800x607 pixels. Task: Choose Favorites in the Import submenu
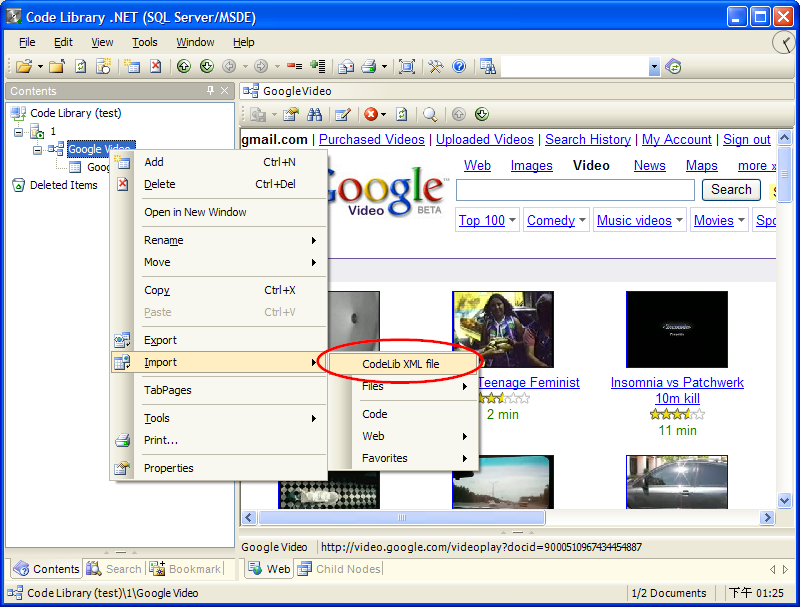pos(403,458)
